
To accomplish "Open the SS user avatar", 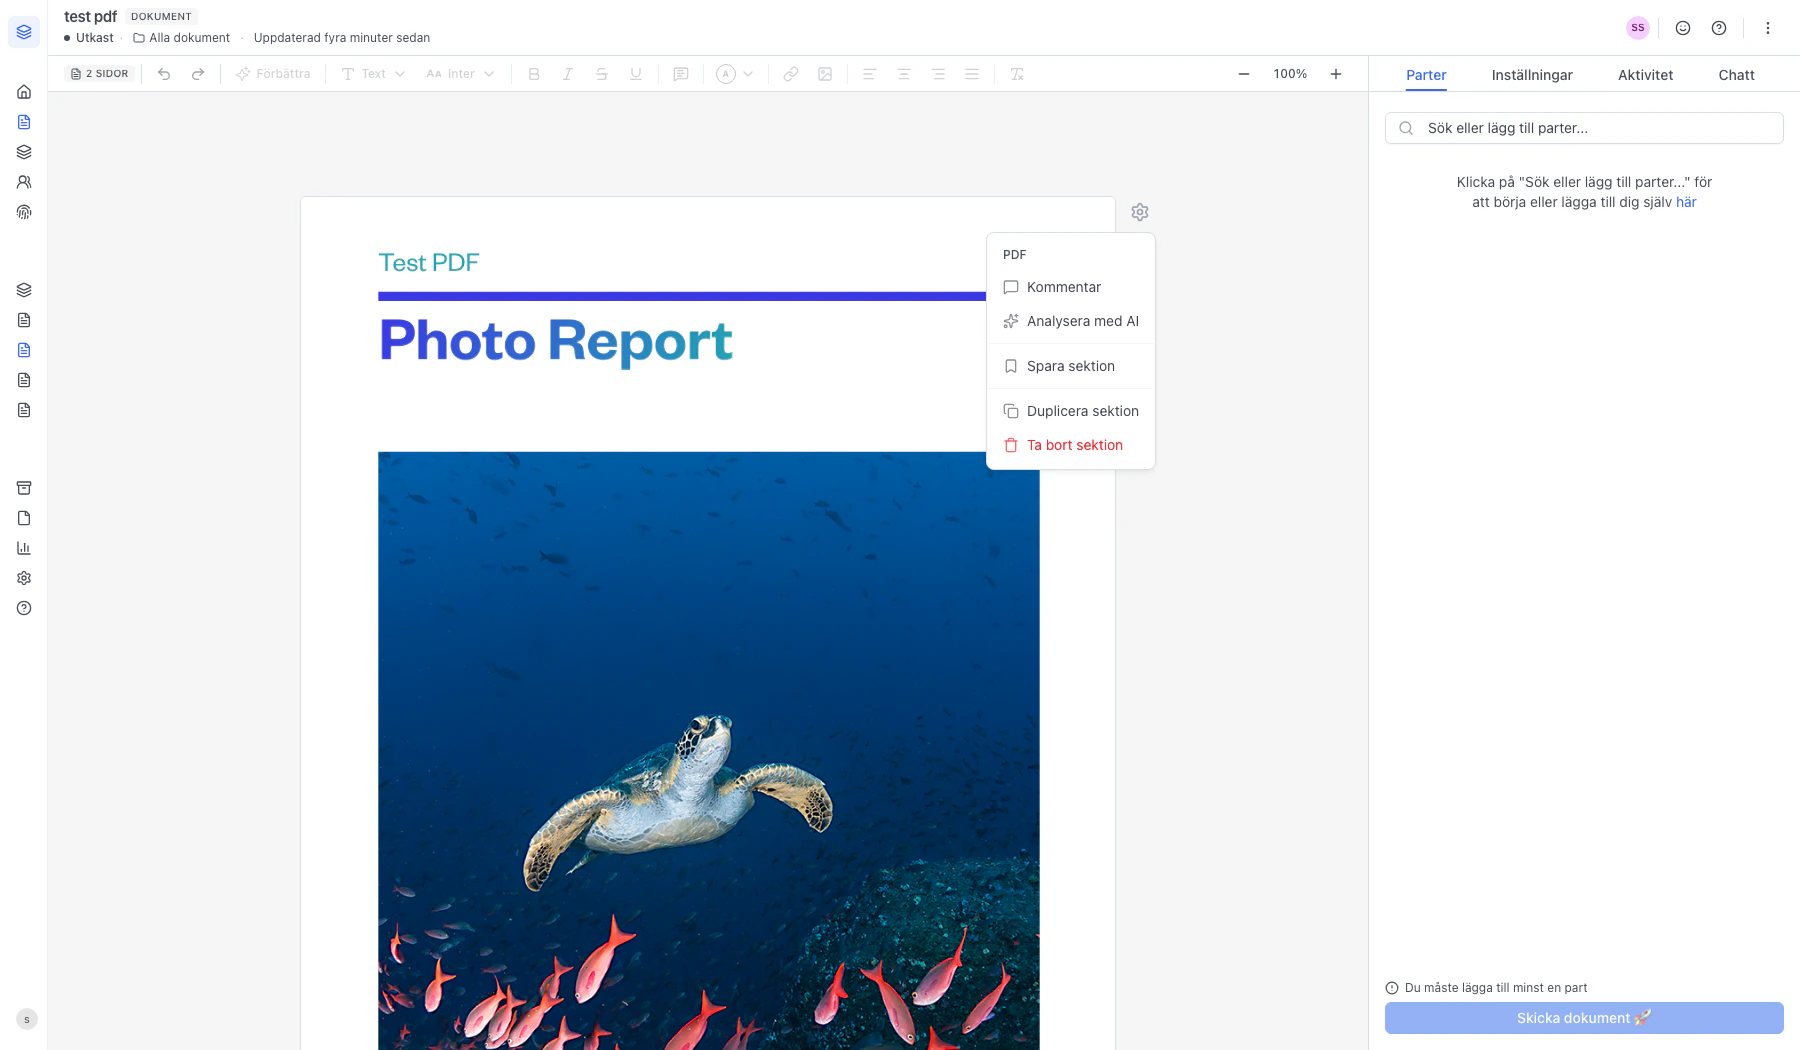I will coord(1638,28).
